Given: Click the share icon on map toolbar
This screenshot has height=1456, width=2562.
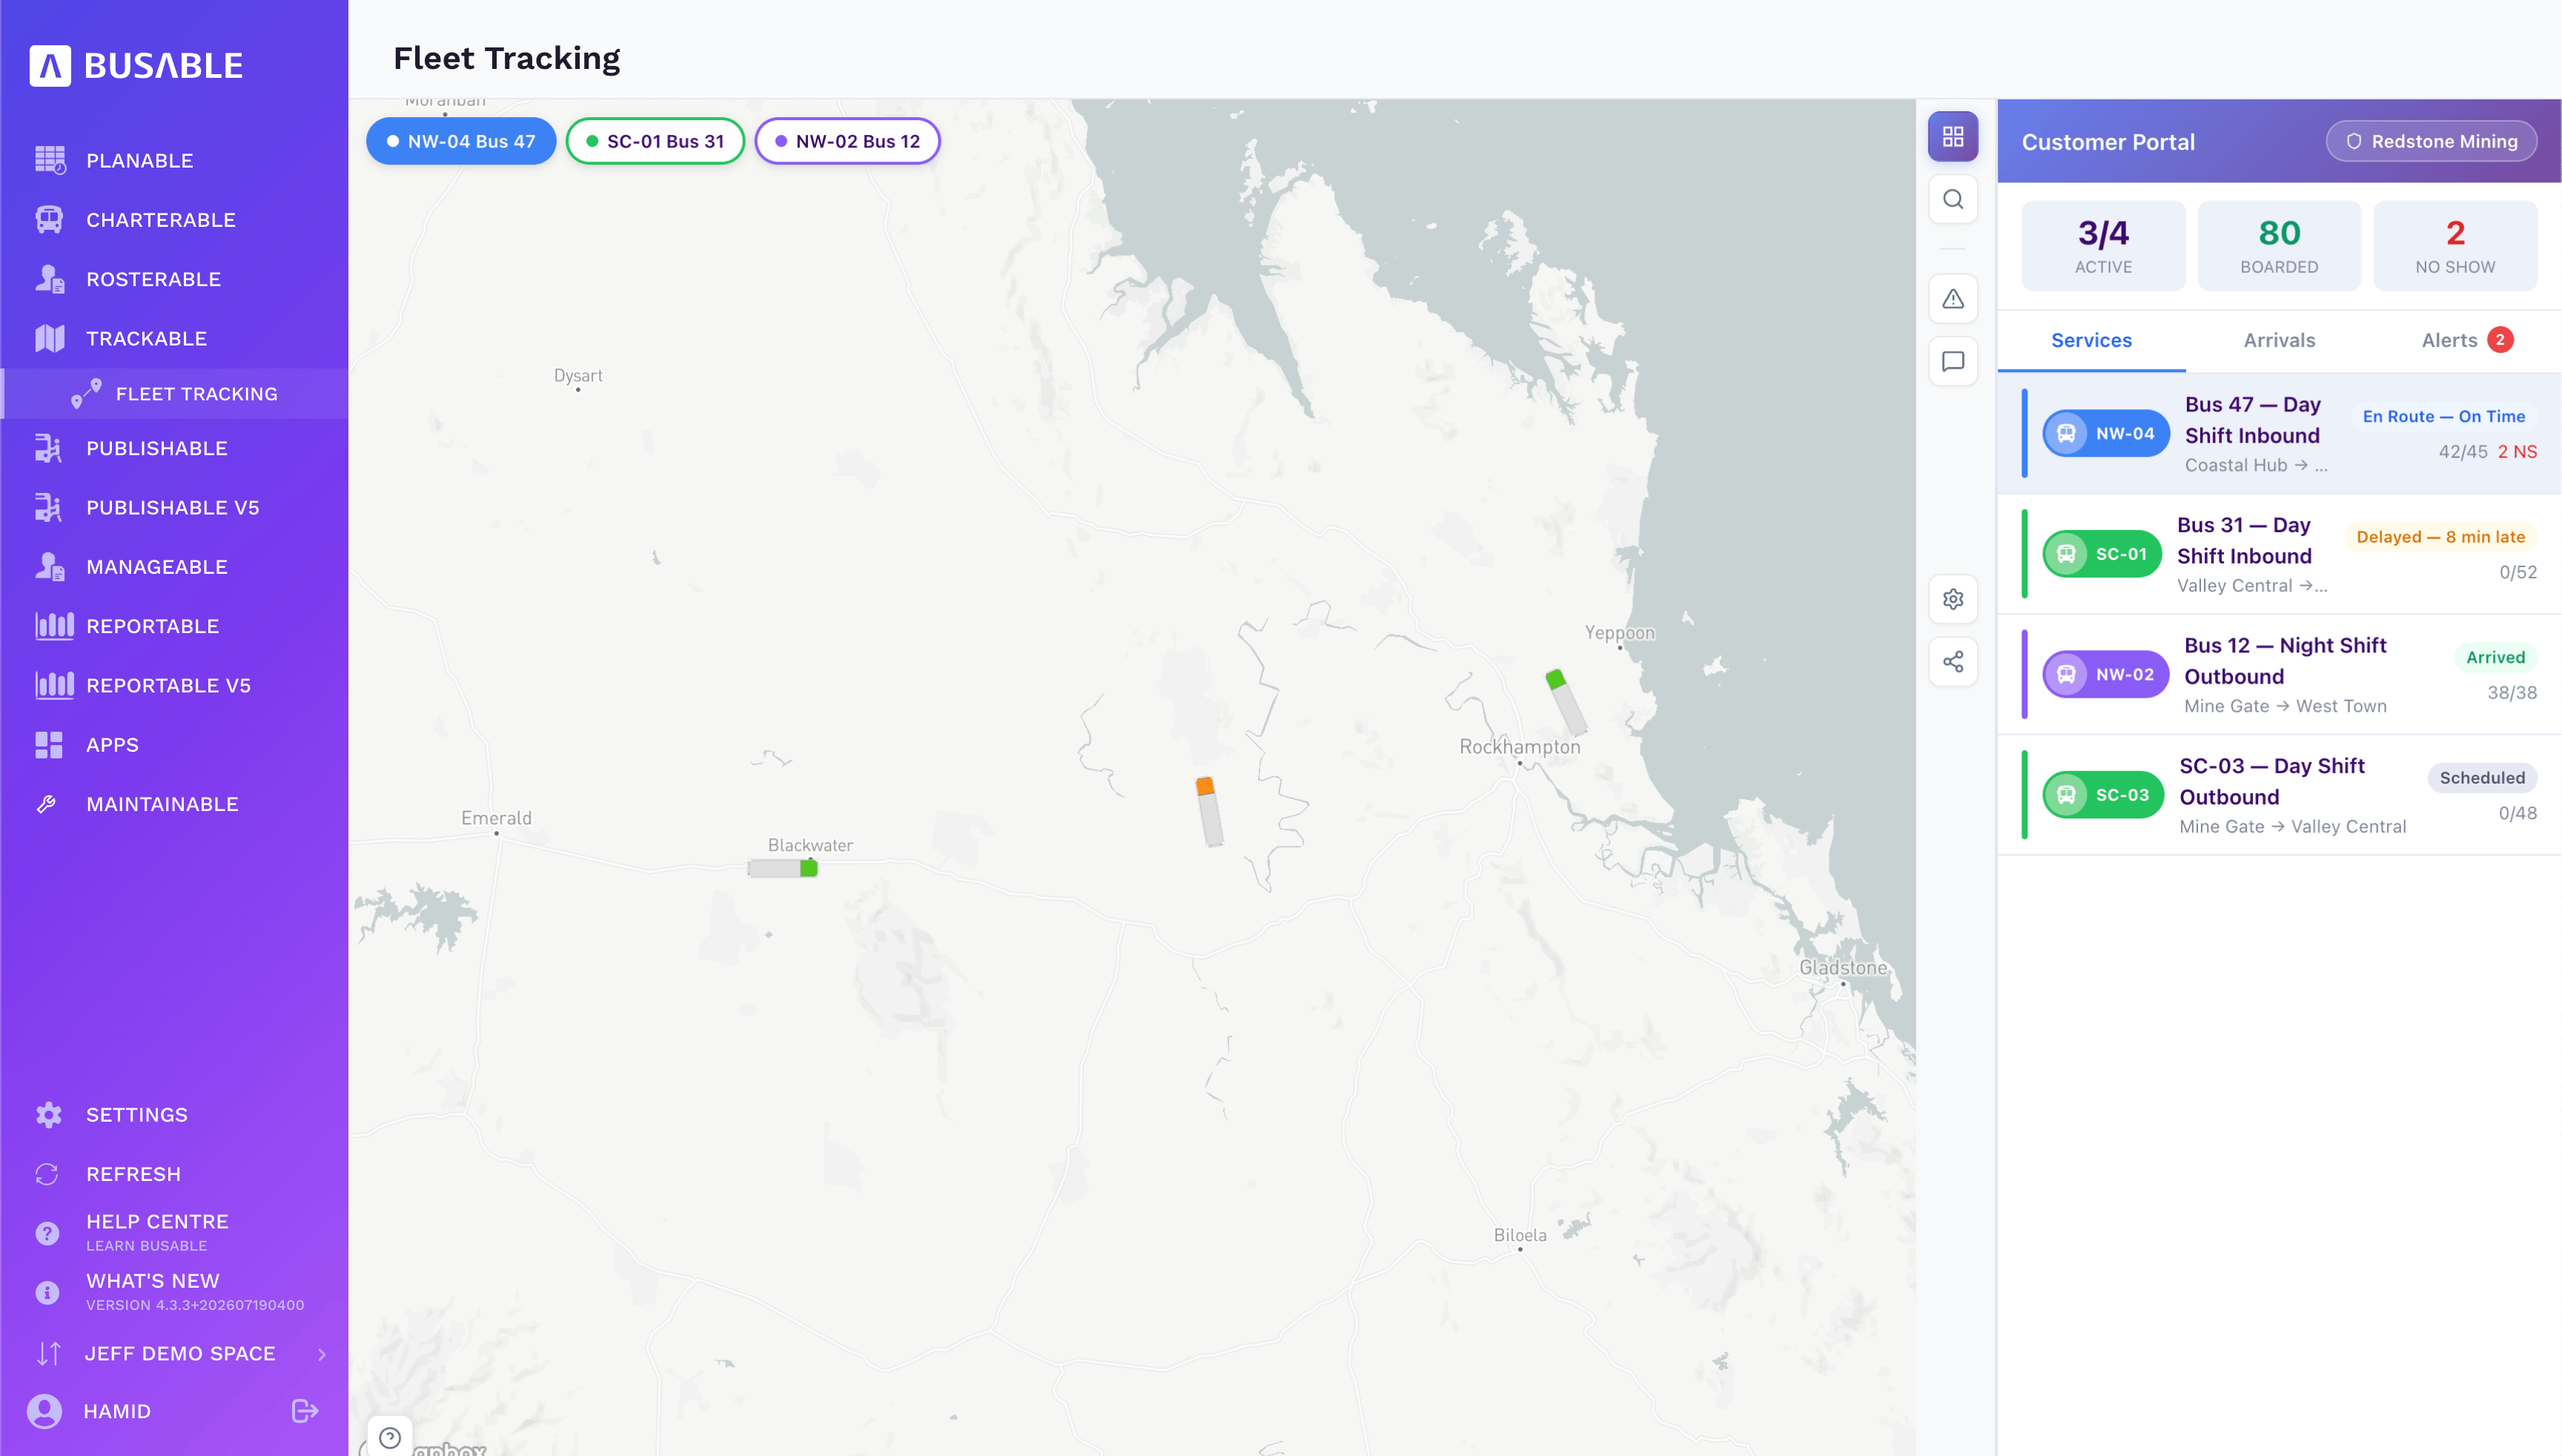Looking at the screenshot, I should coord(1952,661).
